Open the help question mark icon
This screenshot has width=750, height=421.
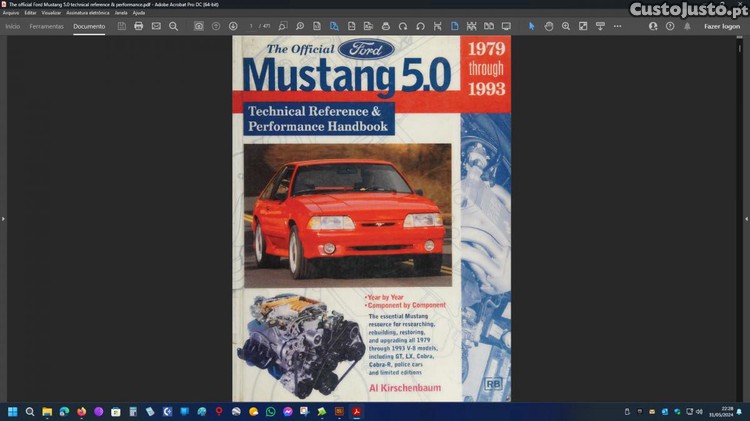[x=670, y=26]
